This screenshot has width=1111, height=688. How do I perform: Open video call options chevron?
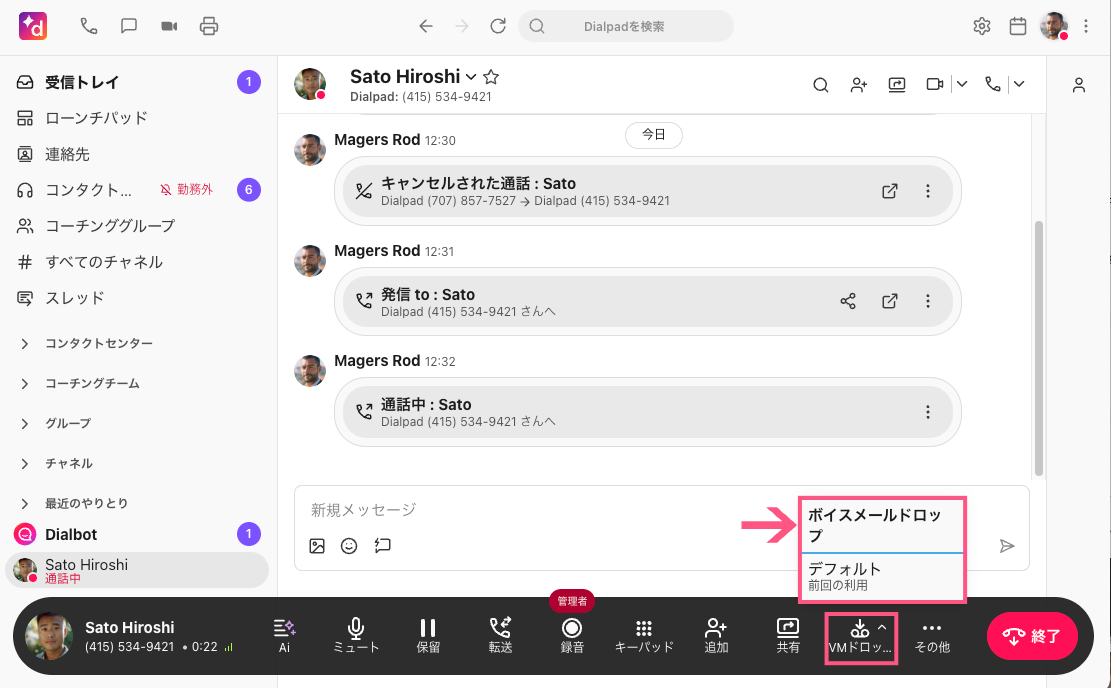[961, 84]
